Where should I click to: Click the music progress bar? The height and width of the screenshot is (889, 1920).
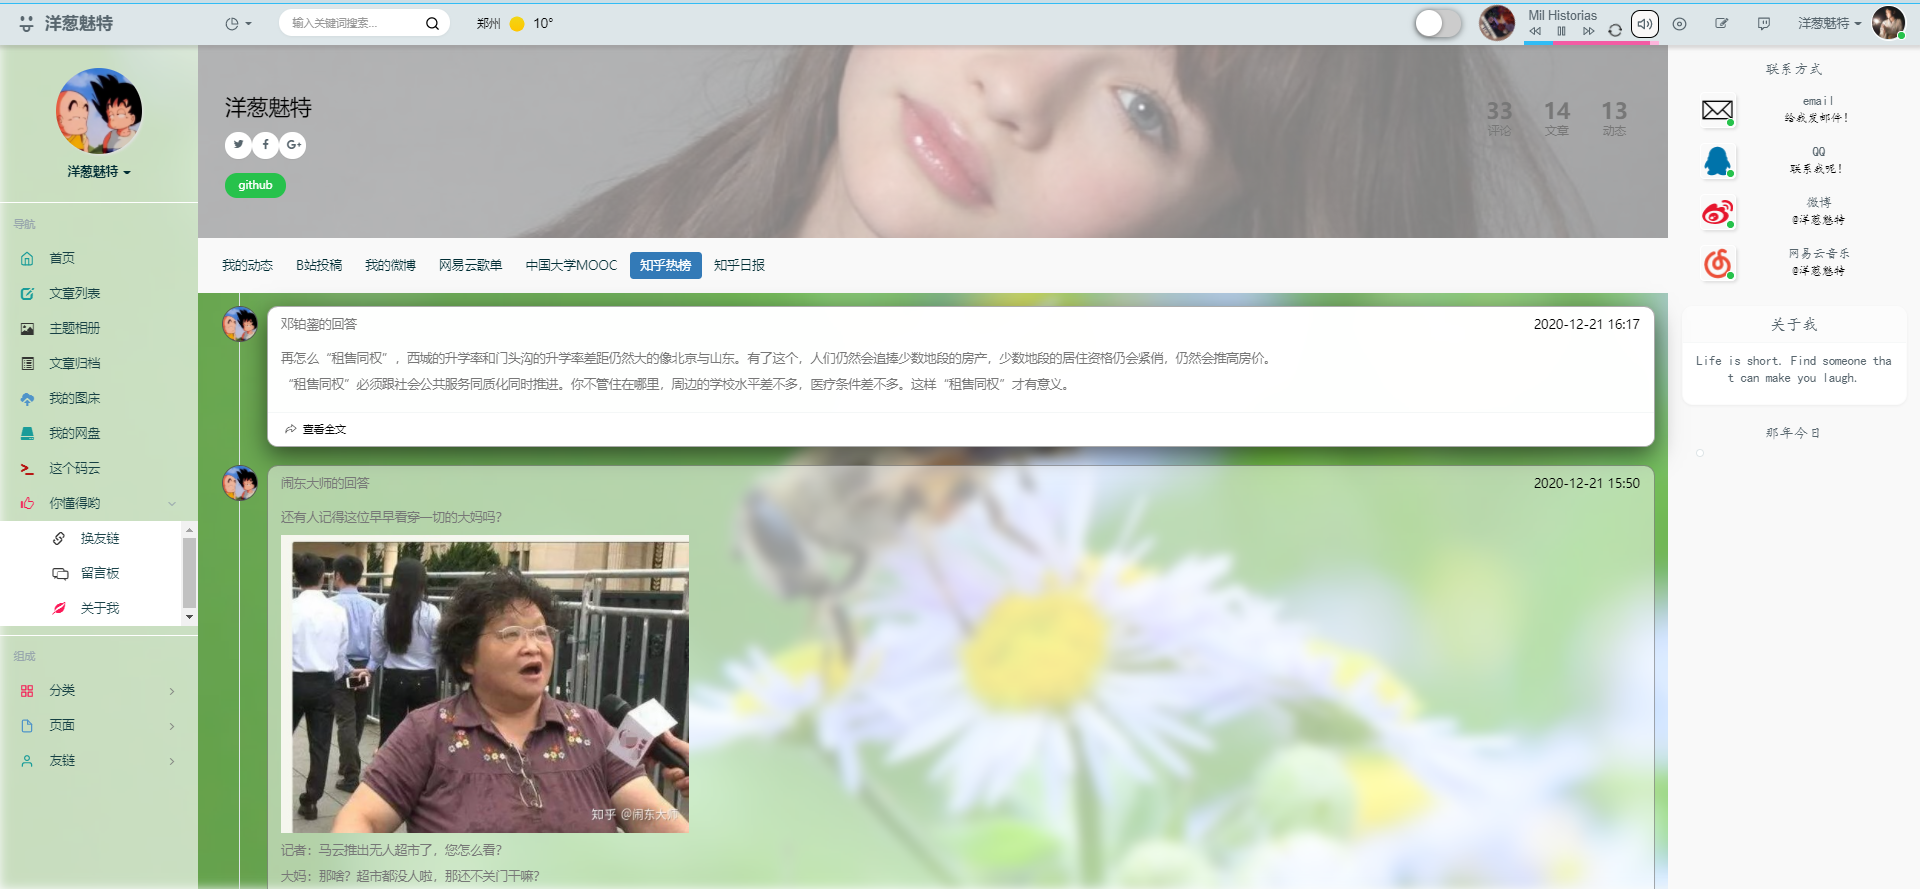coord(1592,43)
